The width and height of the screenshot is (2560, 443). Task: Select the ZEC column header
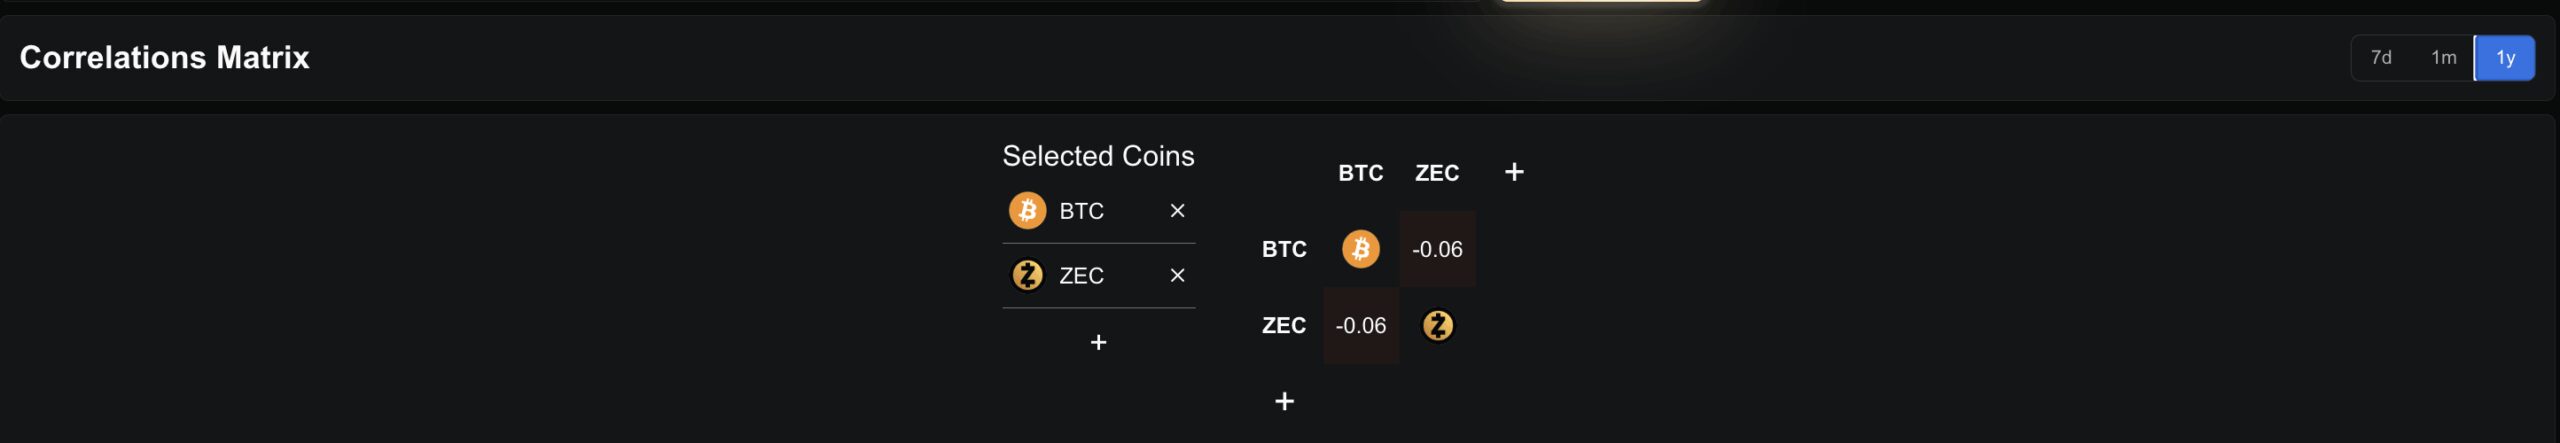(1437, 173)
